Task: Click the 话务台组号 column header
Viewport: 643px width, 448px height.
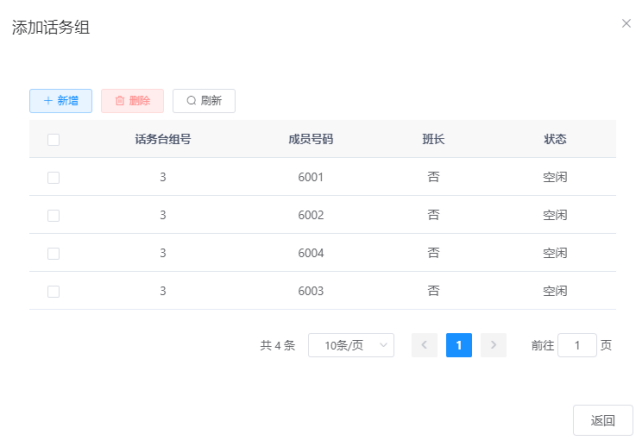Action: coord(163,139)
